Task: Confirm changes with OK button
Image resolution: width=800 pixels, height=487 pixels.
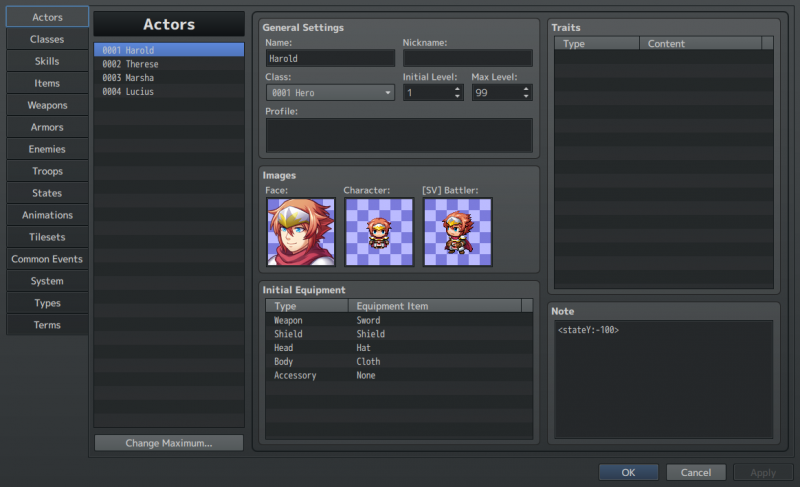Action: (x=628, y=472)
